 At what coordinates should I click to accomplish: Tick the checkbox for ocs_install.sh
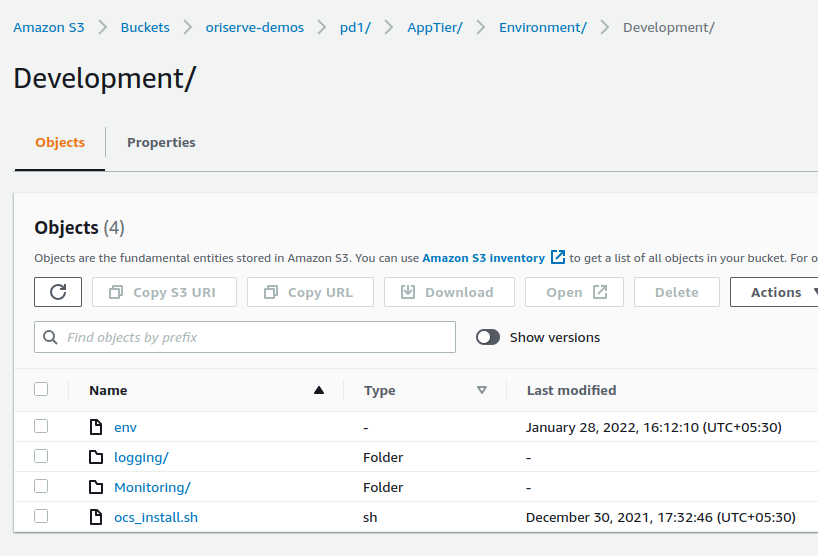click(41, 516)
